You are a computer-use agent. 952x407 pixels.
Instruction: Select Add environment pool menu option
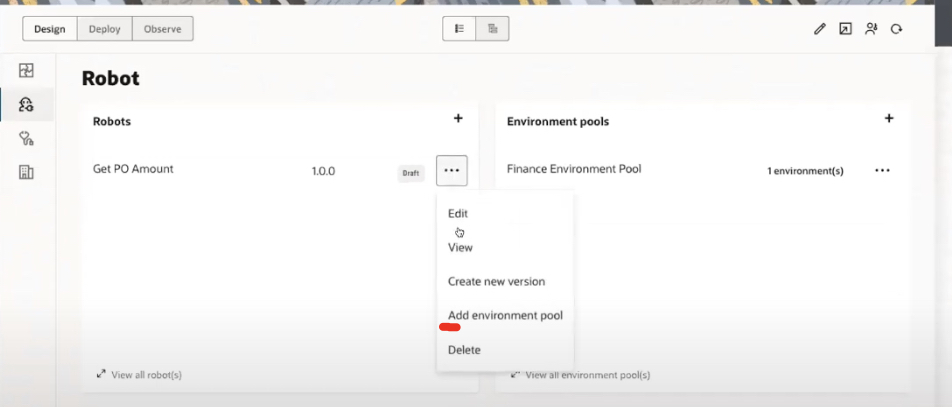505,315
